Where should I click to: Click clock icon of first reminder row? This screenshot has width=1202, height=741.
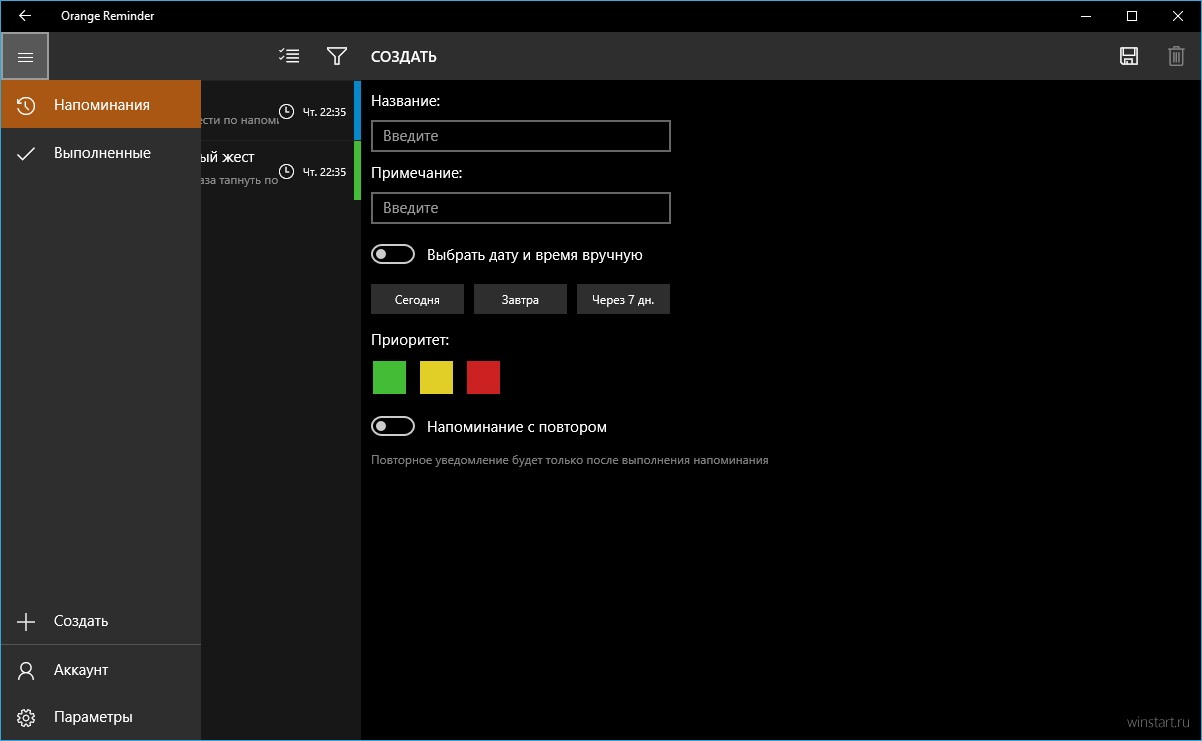point(286,111)
